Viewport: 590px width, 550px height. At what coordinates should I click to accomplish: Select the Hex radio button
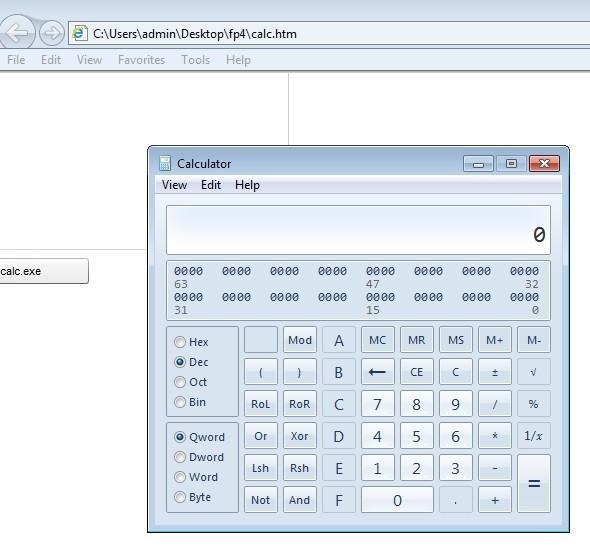[x=180, y=342]
